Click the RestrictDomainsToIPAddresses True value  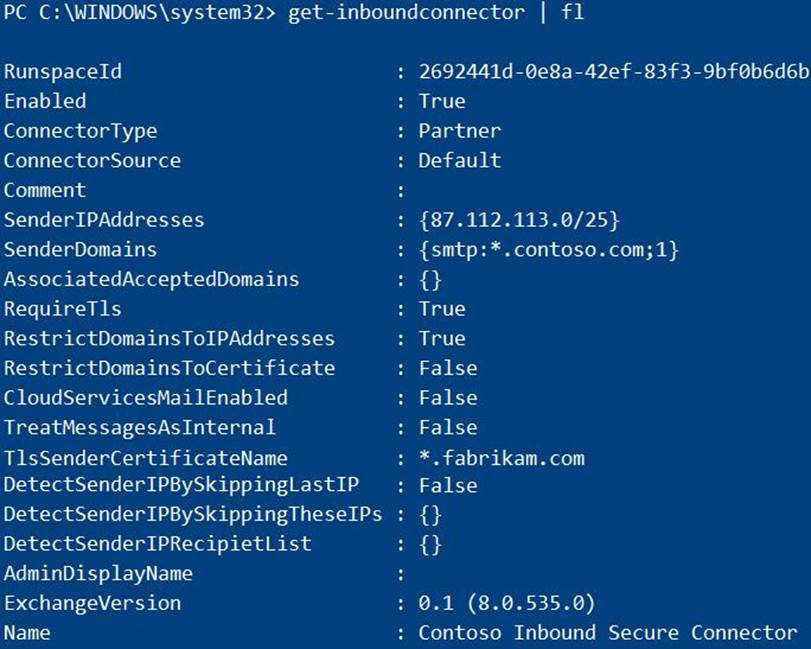pos(442,338)
